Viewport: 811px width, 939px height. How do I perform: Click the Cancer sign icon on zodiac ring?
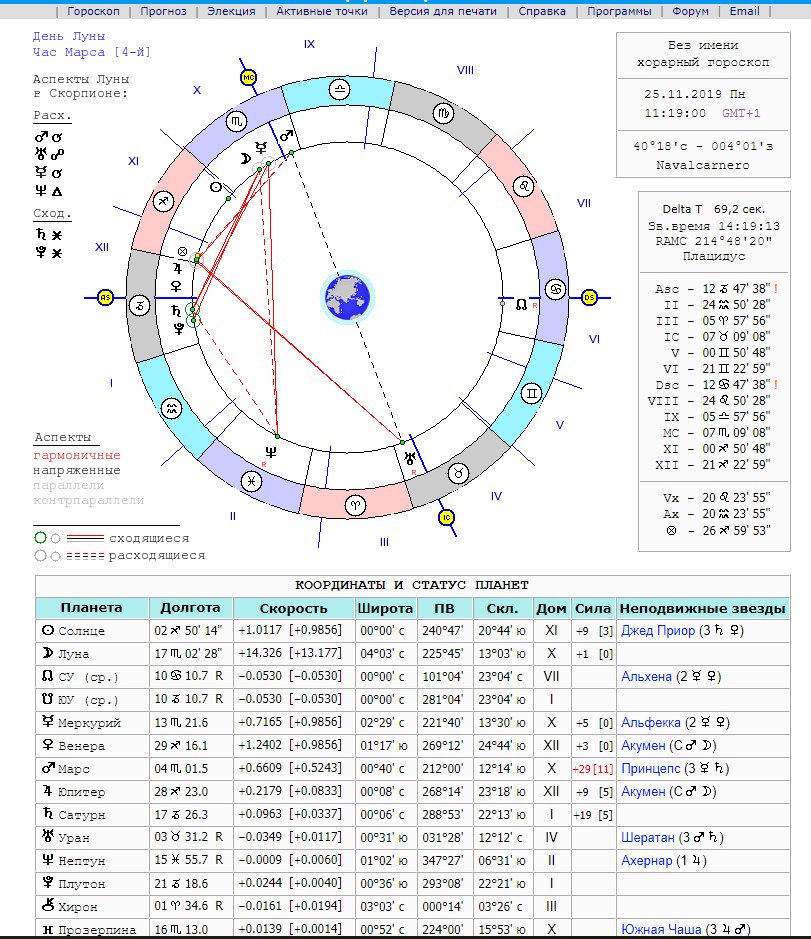(x=555, y=289)
